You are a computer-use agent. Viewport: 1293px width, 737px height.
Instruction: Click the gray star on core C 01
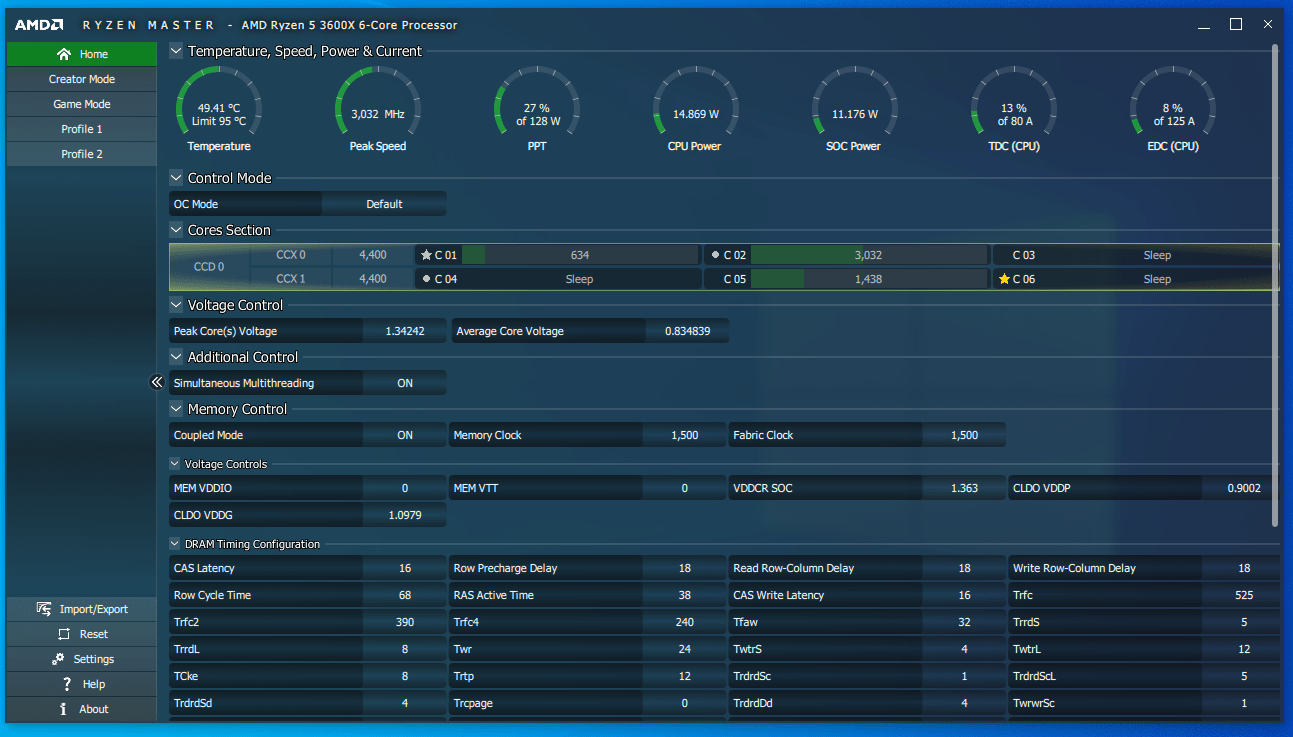click(x=426, y=255)
